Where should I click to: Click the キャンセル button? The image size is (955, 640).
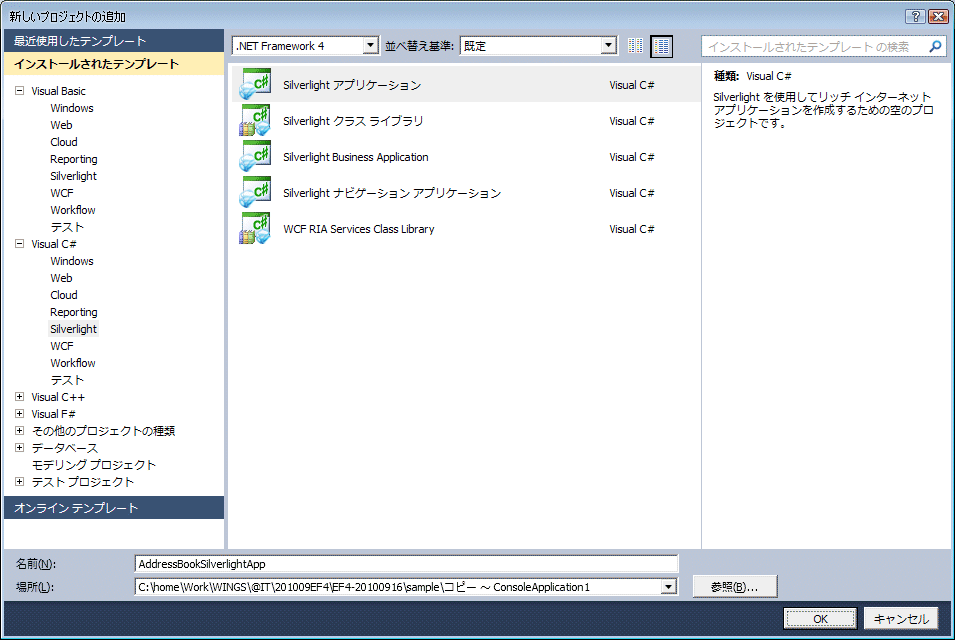click(901, 619)
